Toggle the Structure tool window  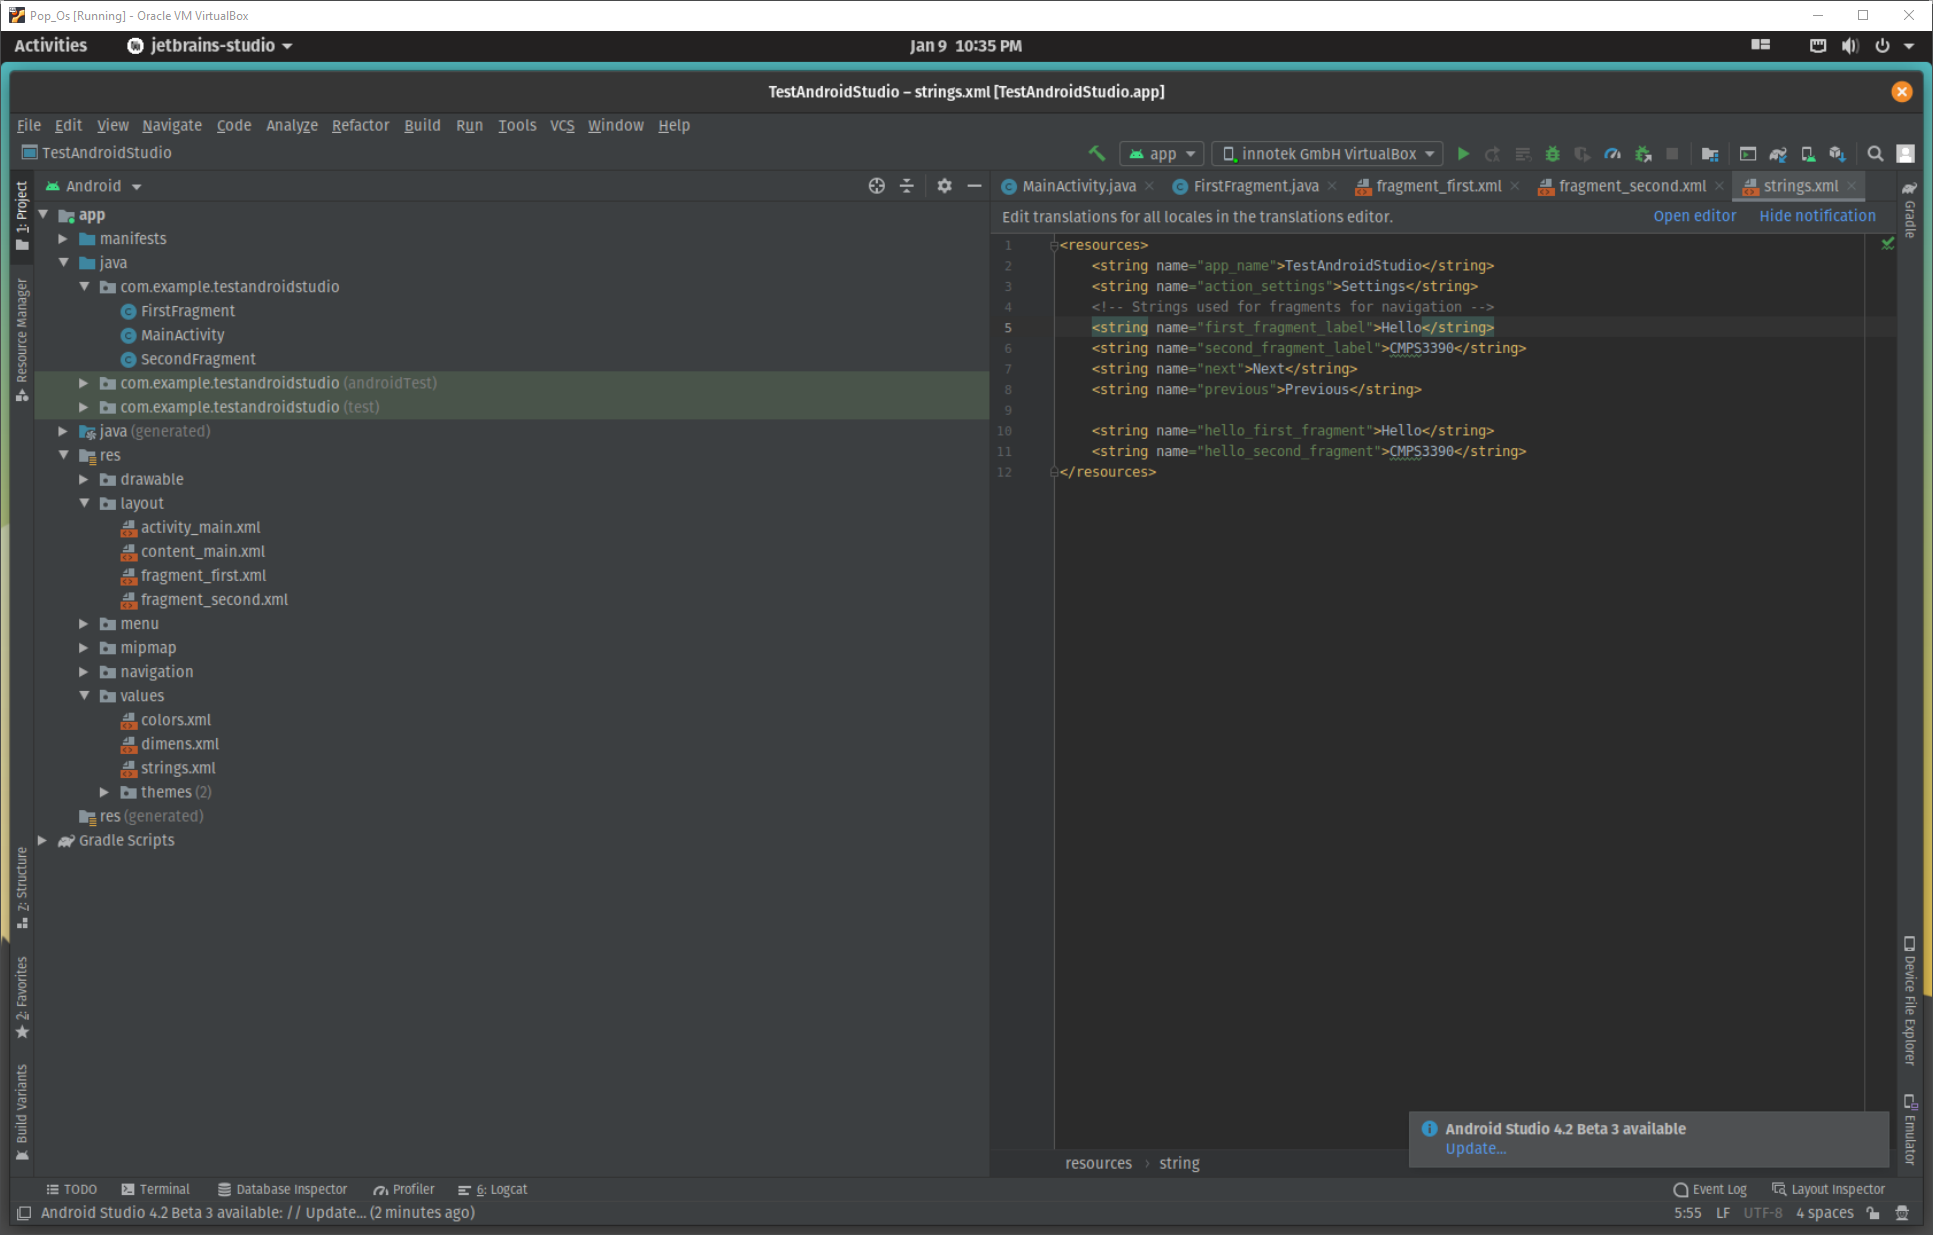click(22, 888)
